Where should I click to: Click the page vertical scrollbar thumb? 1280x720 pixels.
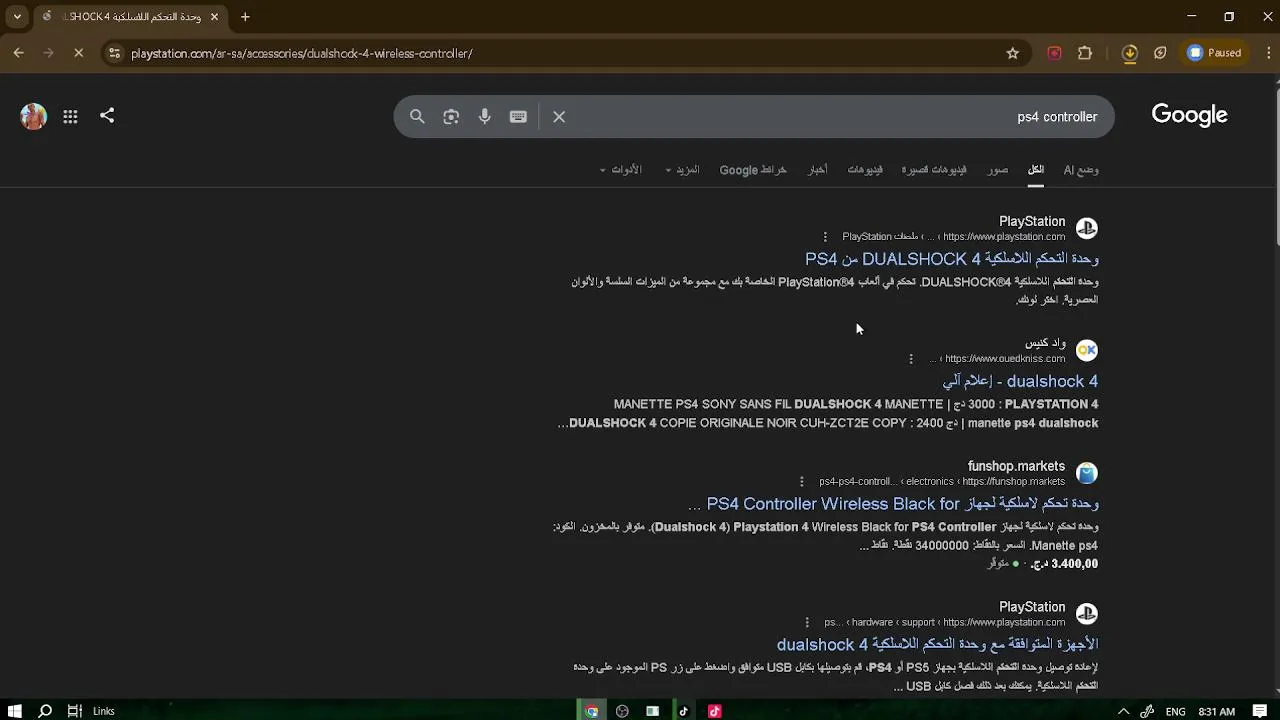(x=1275, y=165)
